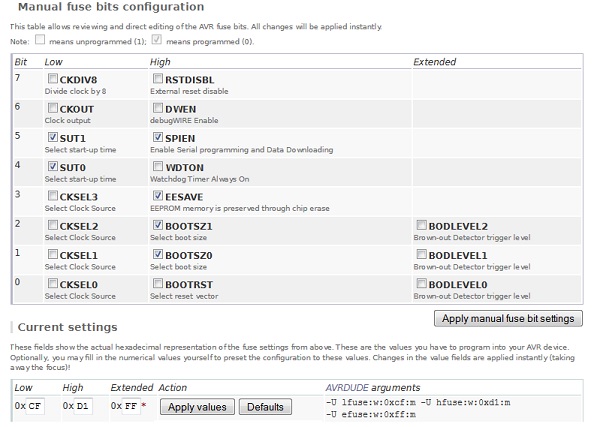
Task: Uncheck the SPIEN serial programming bit
Action: 158,137
